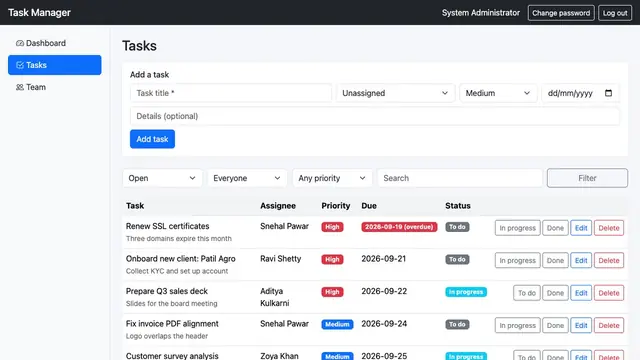The width and height of the screenshot is (640, 360).
Task: Mark Renew SSL certificates as Done
Action: point(555,228)
